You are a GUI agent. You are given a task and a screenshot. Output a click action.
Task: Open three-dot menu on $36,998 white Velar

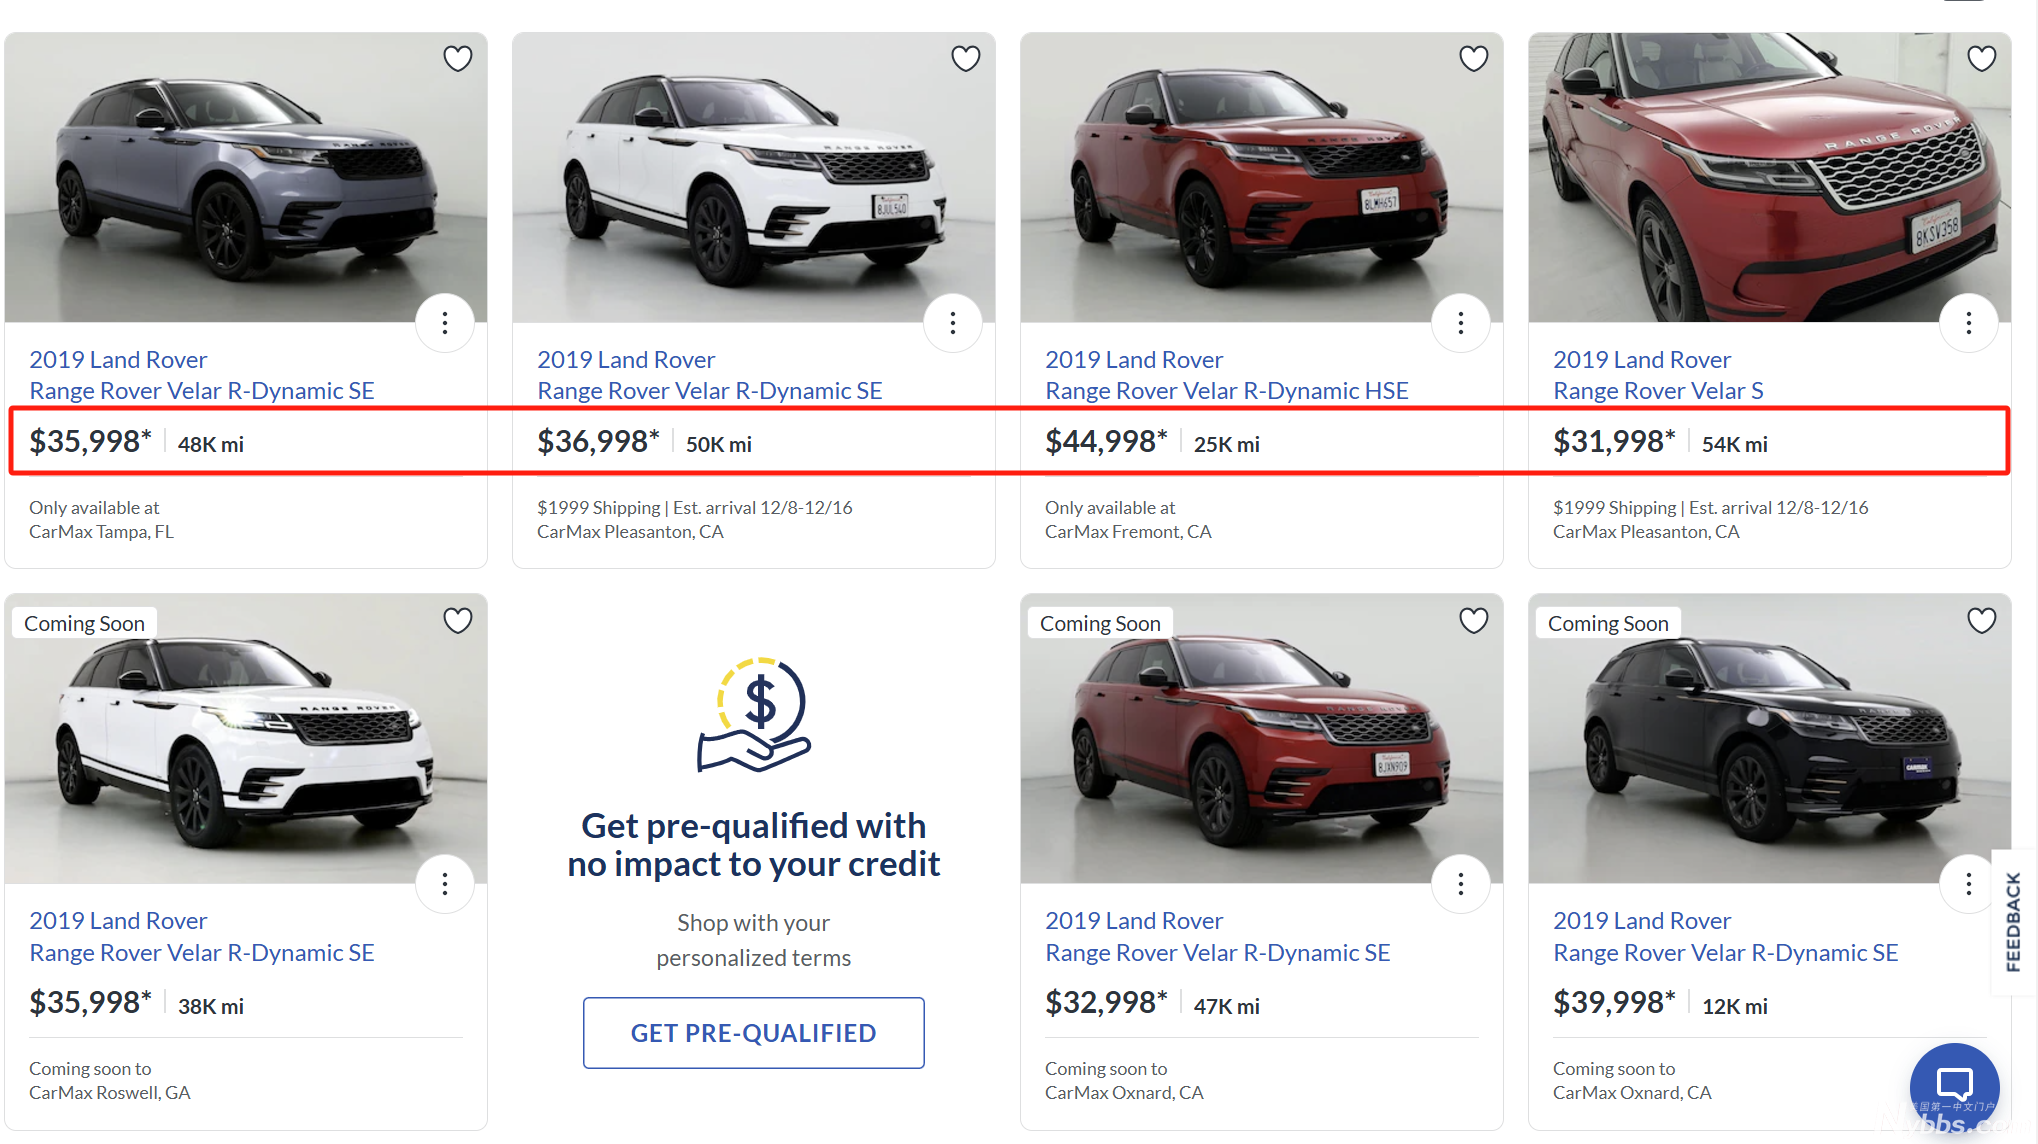953,323
